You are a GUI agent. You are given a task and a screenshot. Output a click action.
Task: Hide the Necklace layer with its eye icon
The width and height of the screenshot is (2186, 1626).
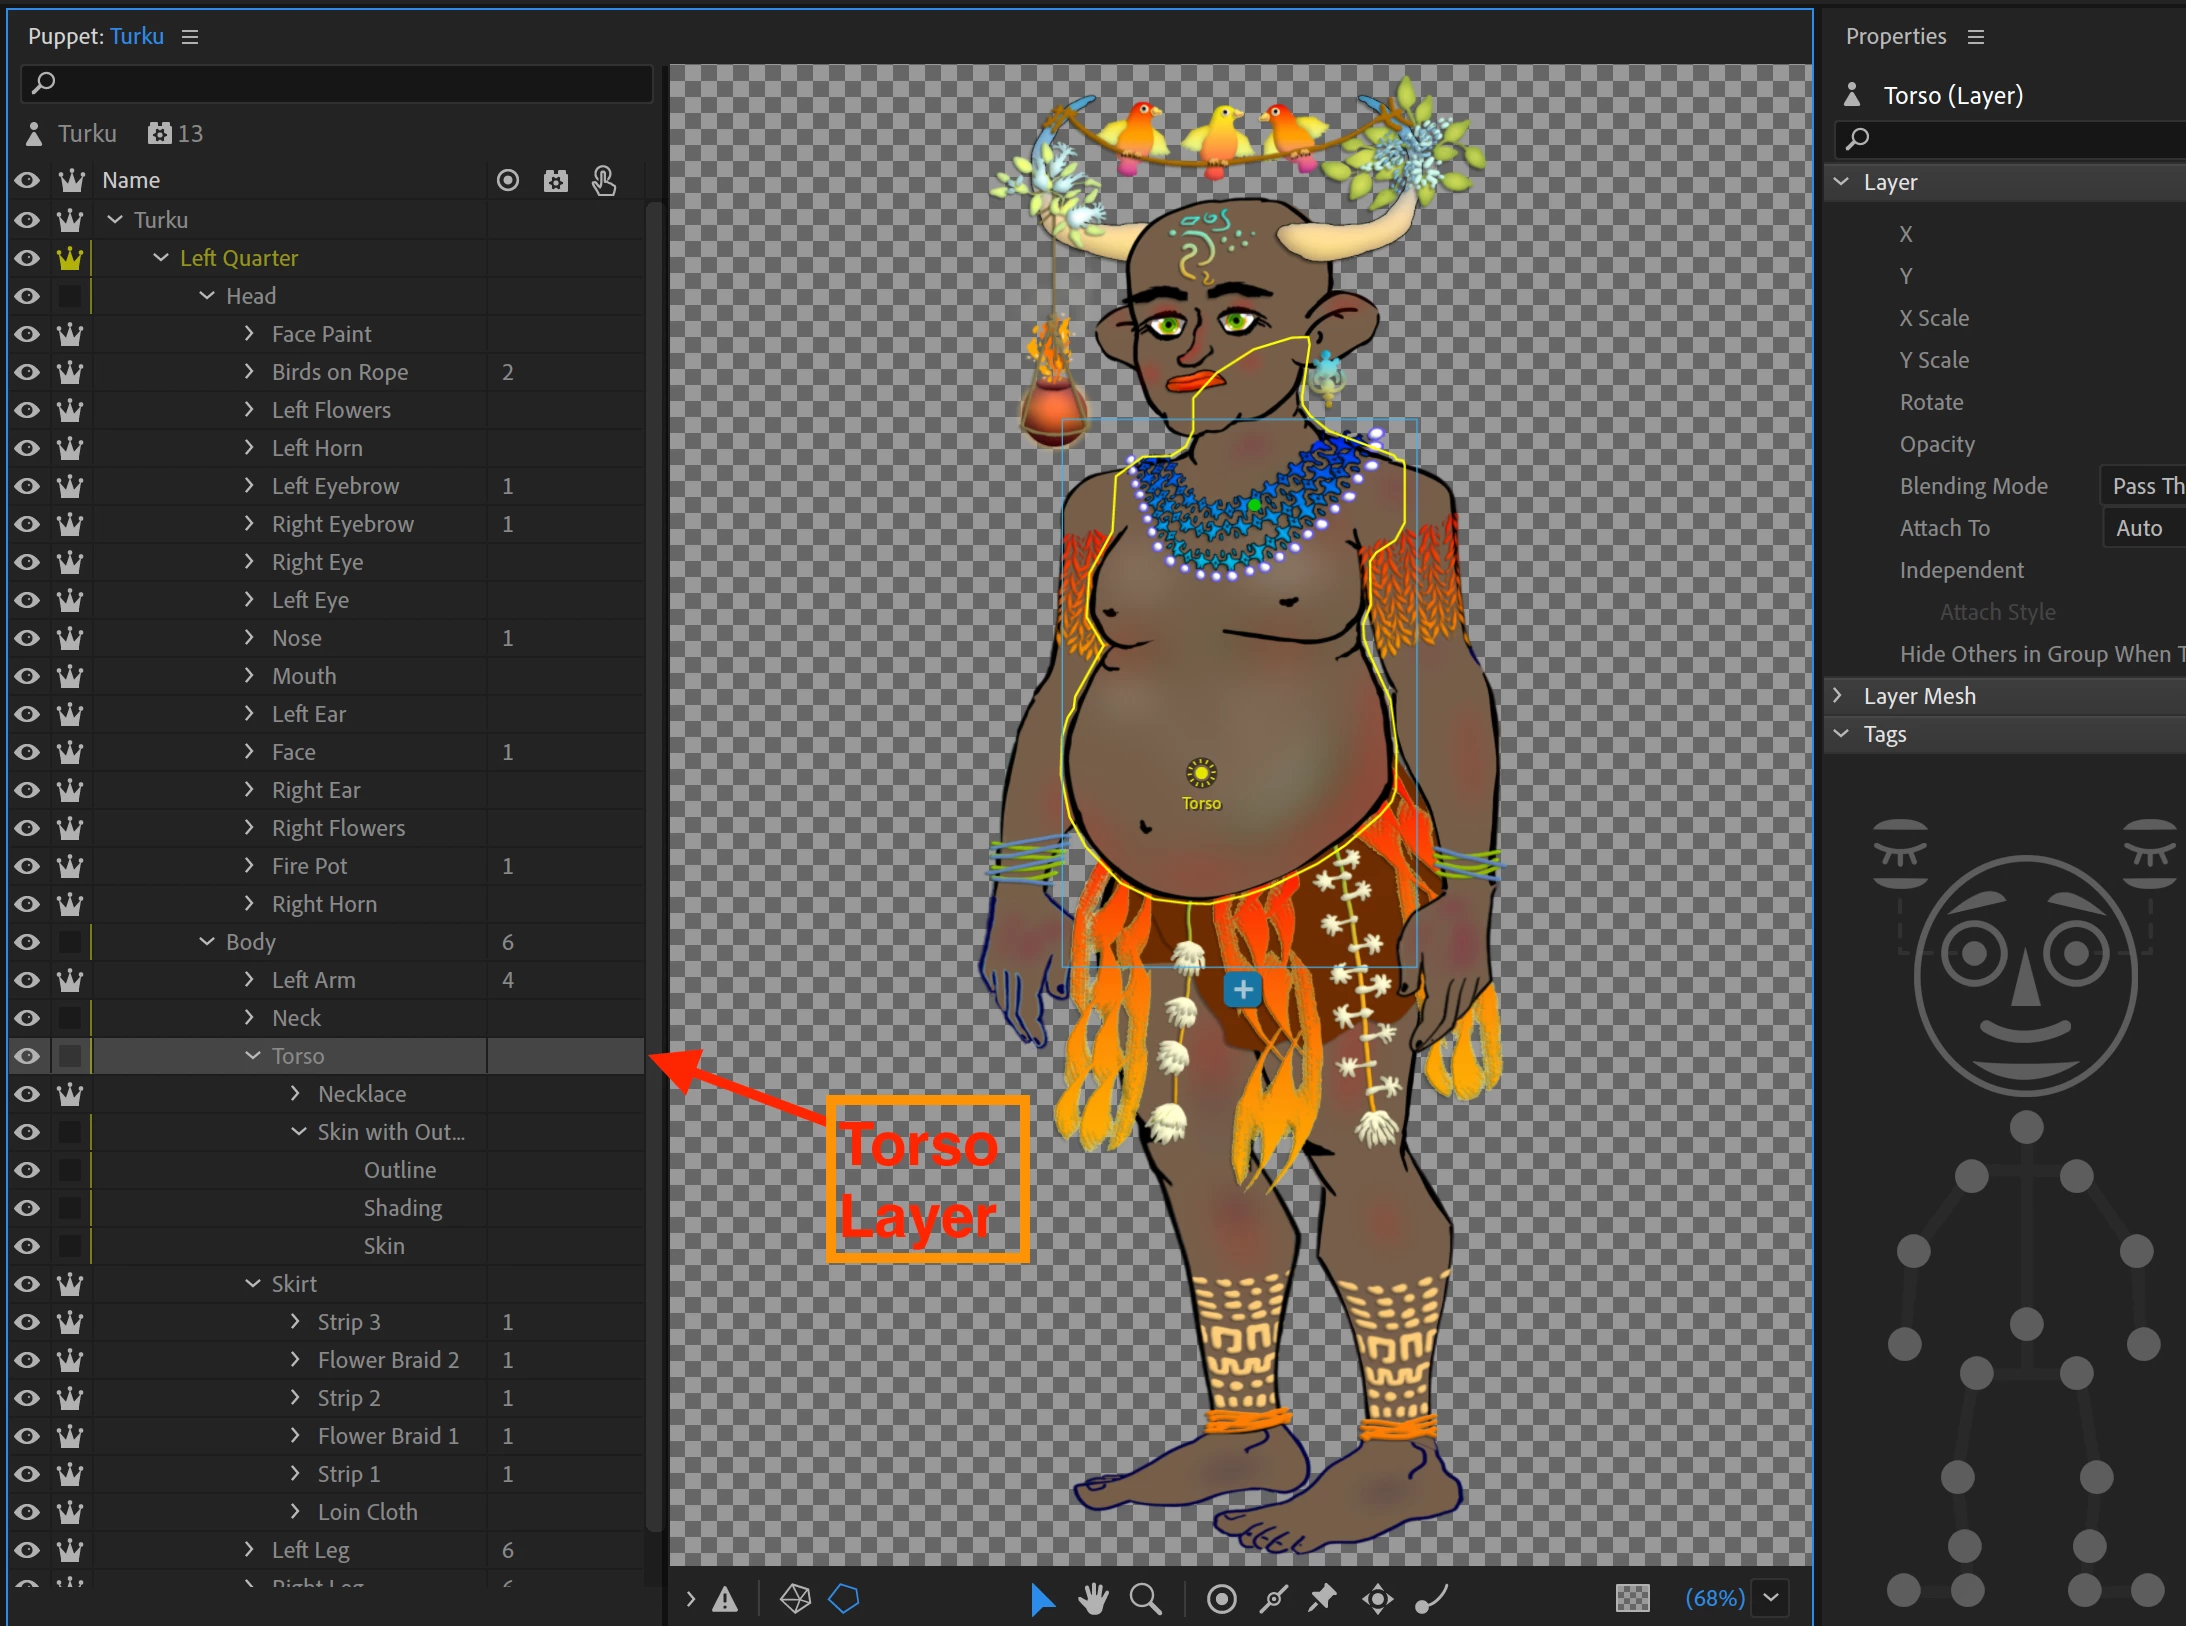pyautogui.click(x=27, y=1094)
